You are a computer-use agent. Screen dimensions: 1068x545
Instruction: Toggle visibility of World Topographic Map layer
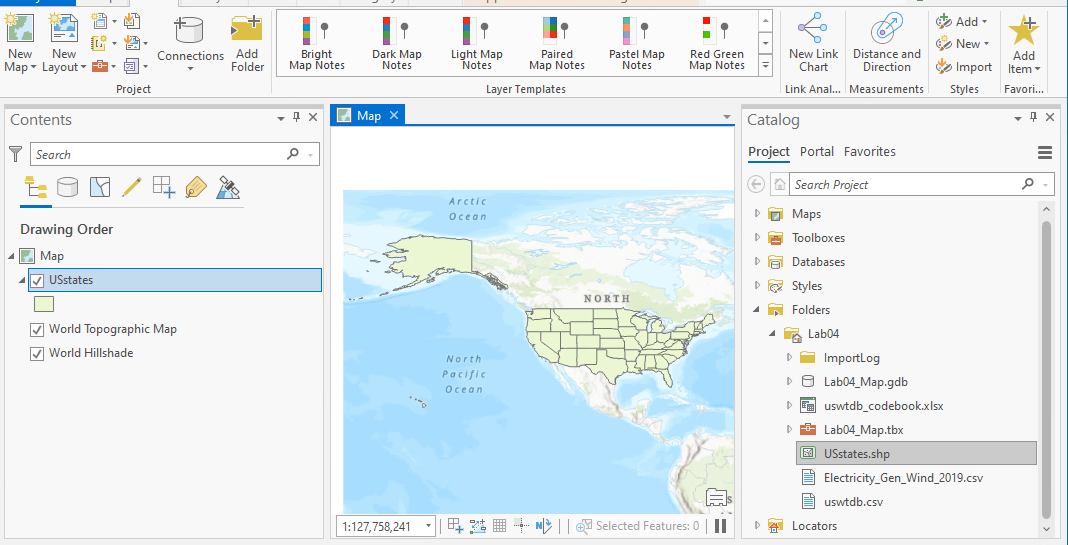coord(37,330)
